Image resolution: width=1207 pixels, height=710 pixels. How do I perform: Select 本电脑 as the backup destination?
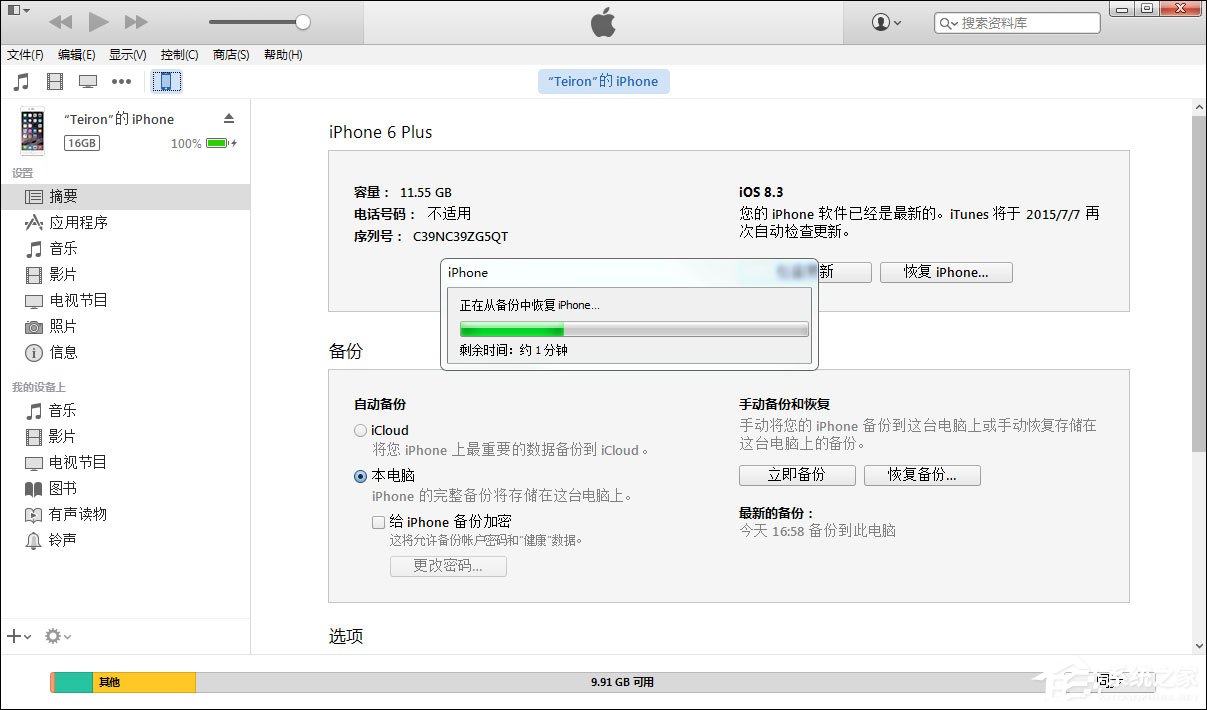pos(359,476)
